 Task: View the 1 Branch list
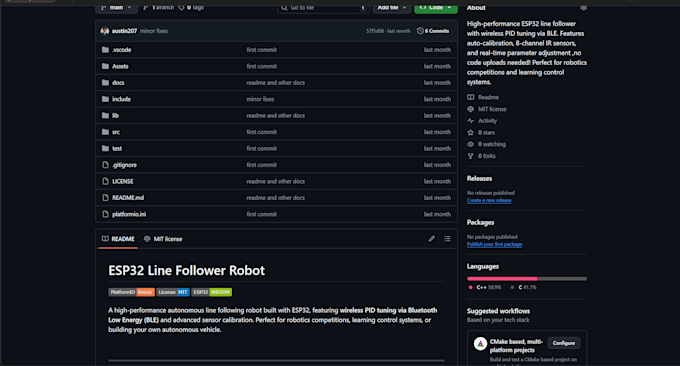[158, 7]
